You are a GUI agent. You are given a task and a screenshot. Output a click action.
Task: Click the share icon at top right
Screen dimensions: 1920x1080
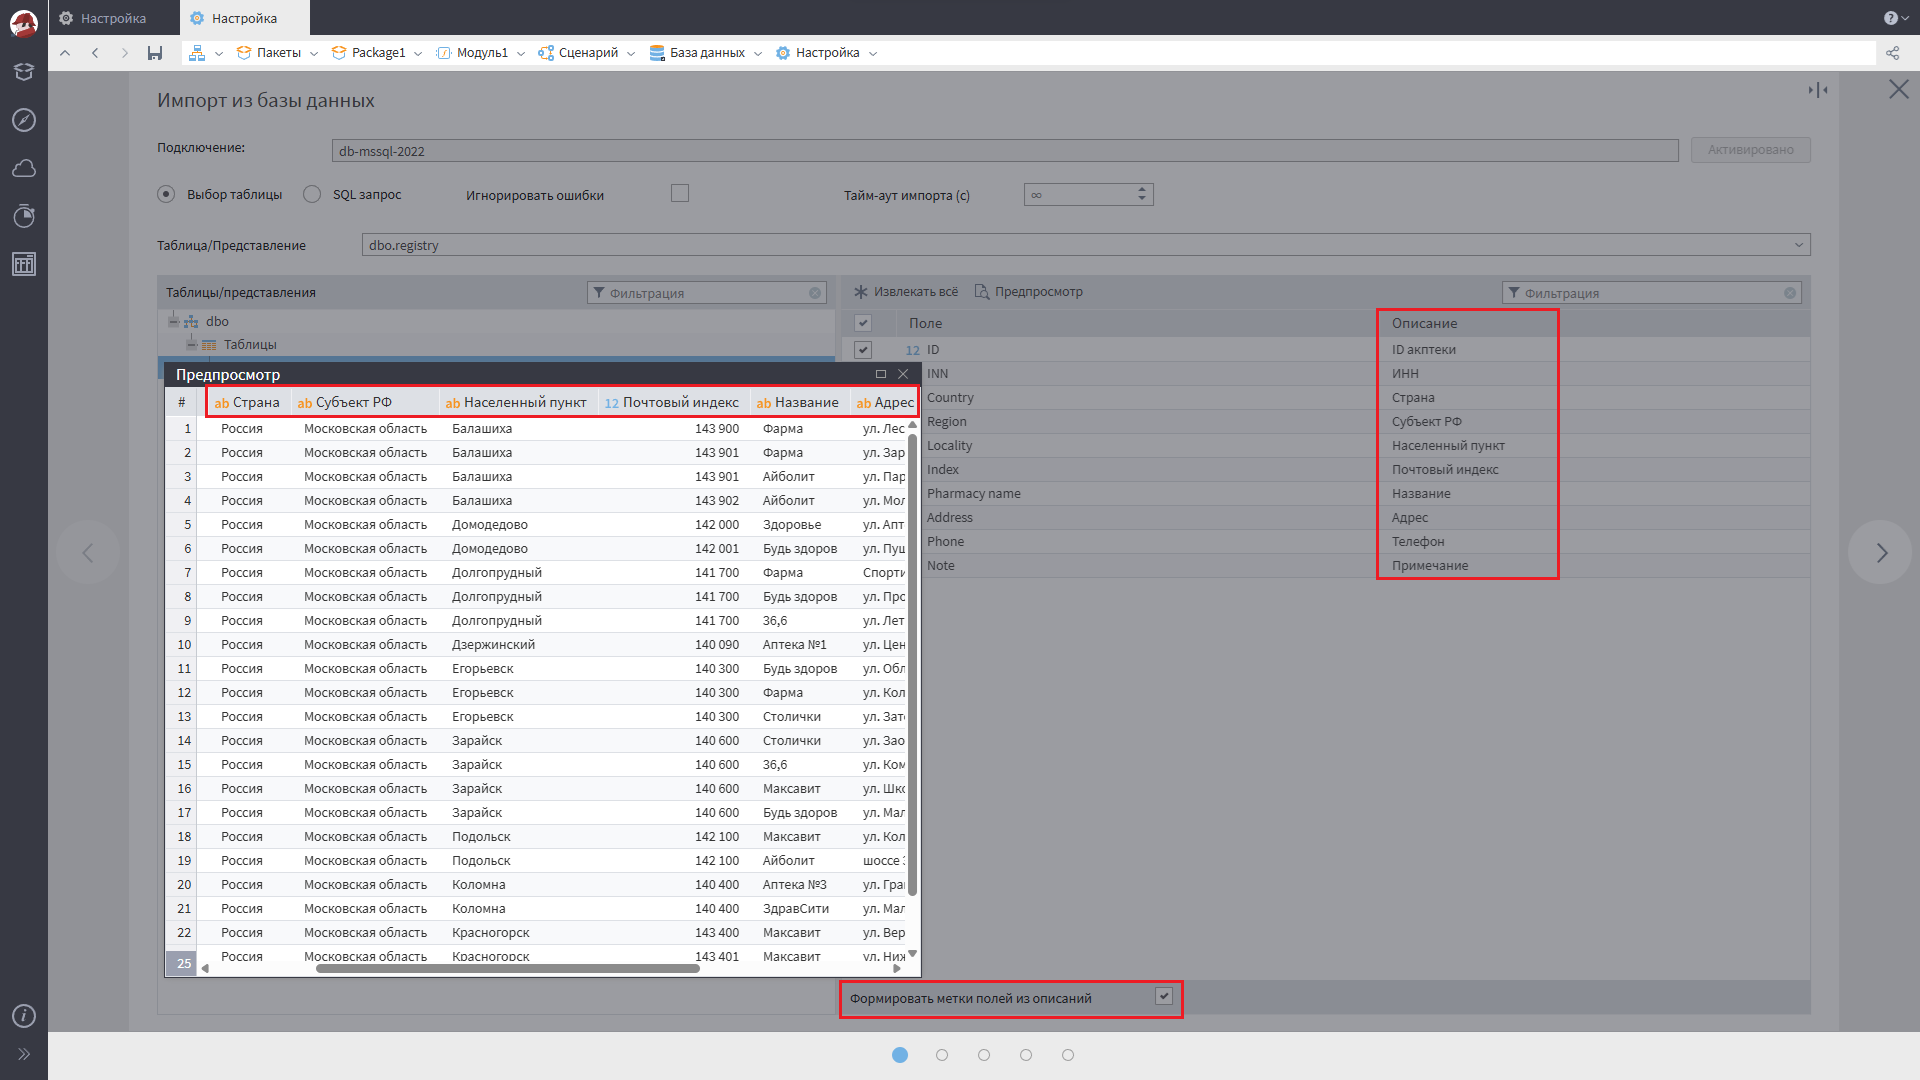click(x=1892, y=53)
